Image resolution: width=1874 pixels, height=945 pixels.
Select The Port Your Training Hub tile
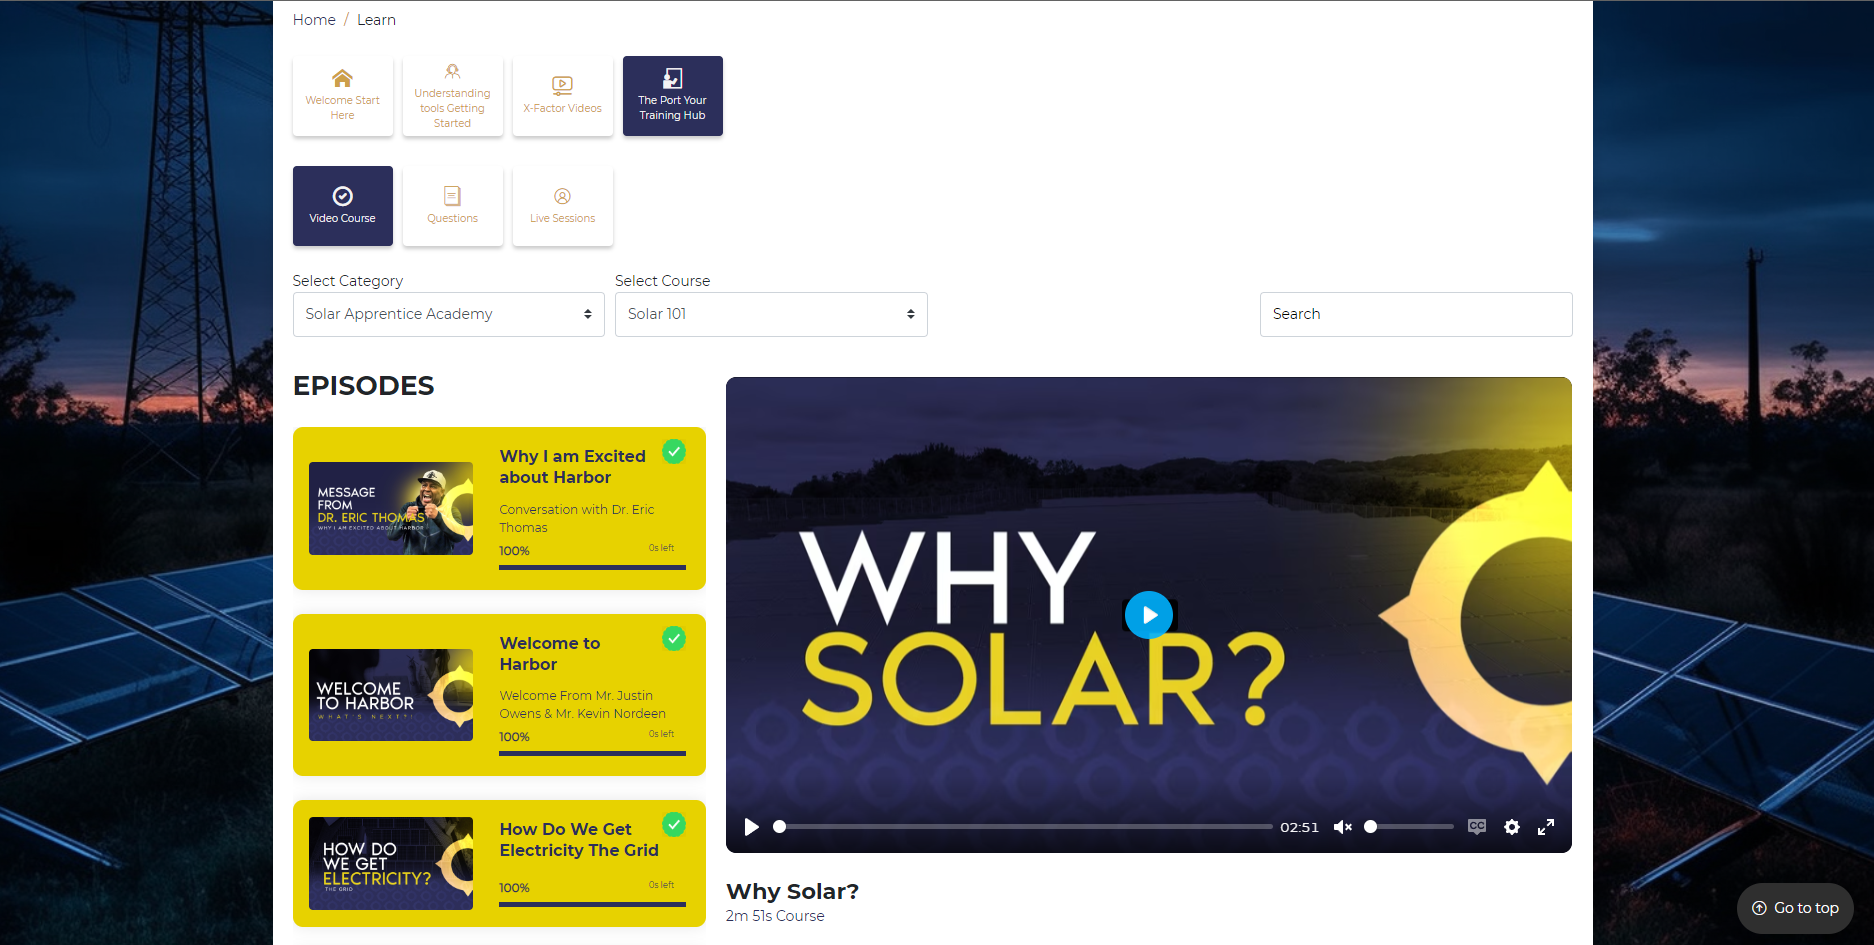click(672, 96)
